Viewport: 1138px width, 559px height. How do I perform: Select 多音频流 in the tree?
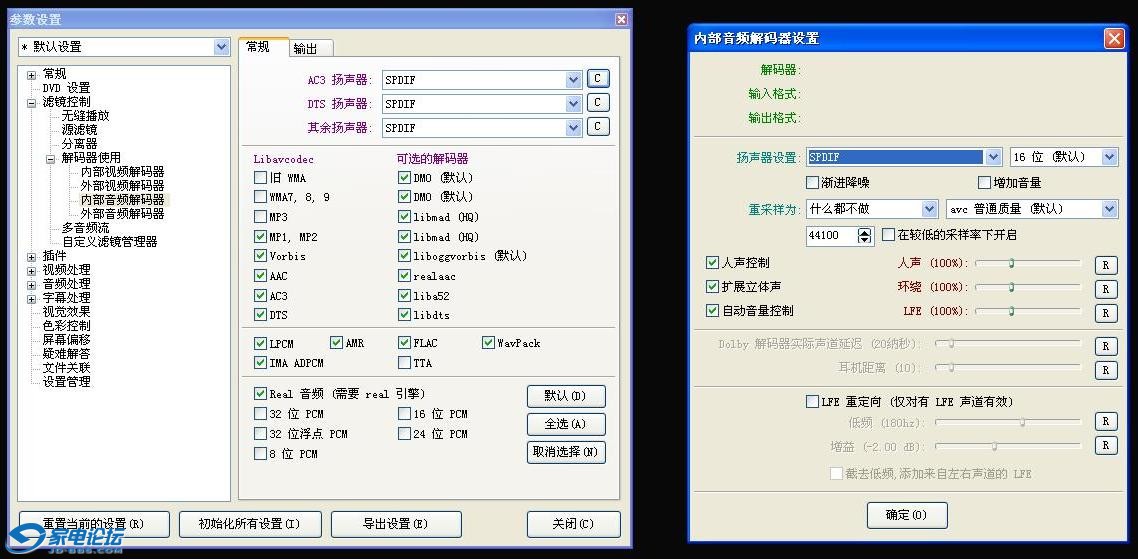(86, 229)
